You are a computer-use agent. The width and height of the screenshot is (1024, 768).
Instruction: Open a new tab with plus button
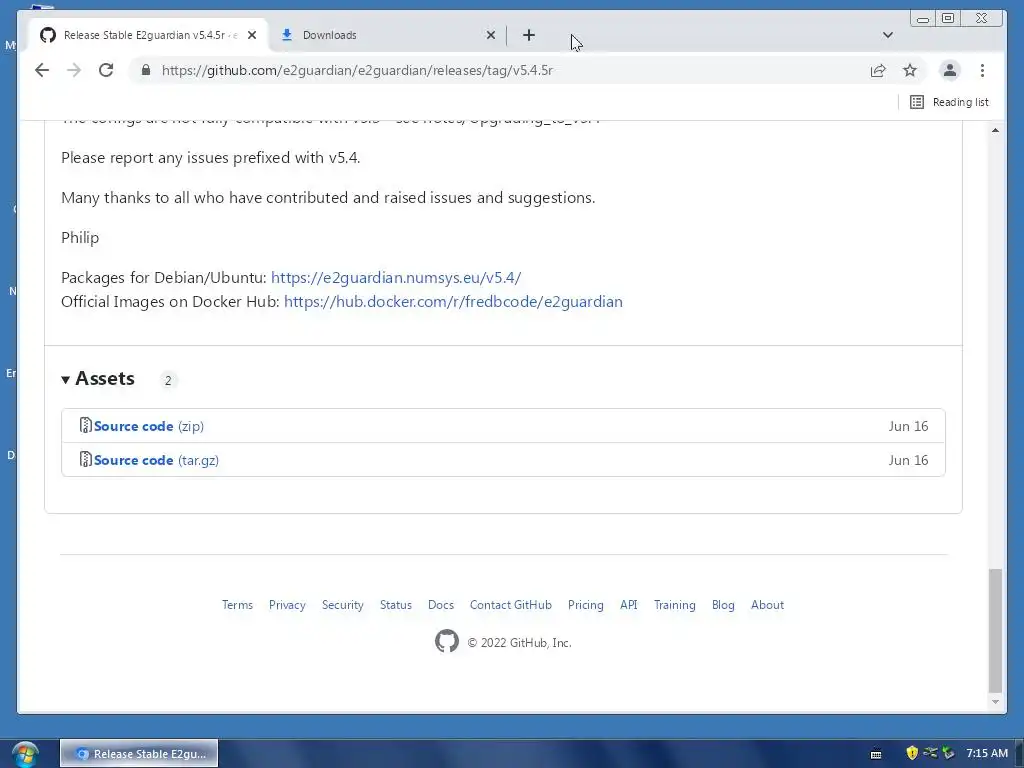coord(529,35)
